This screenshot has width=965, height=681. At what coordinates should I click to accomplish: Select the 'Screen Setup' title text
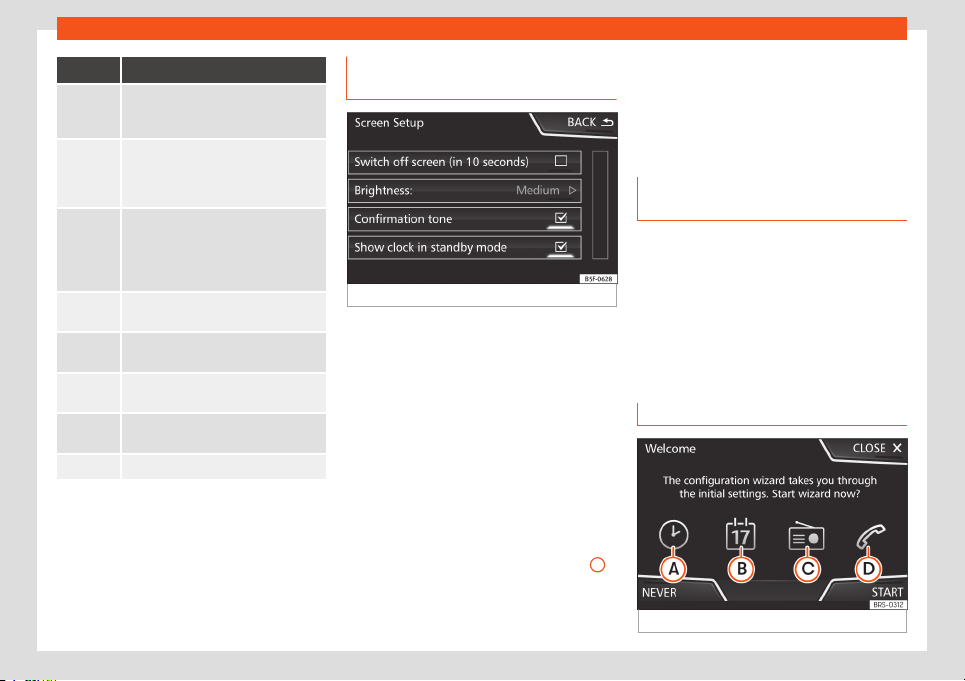click(389, 122)
